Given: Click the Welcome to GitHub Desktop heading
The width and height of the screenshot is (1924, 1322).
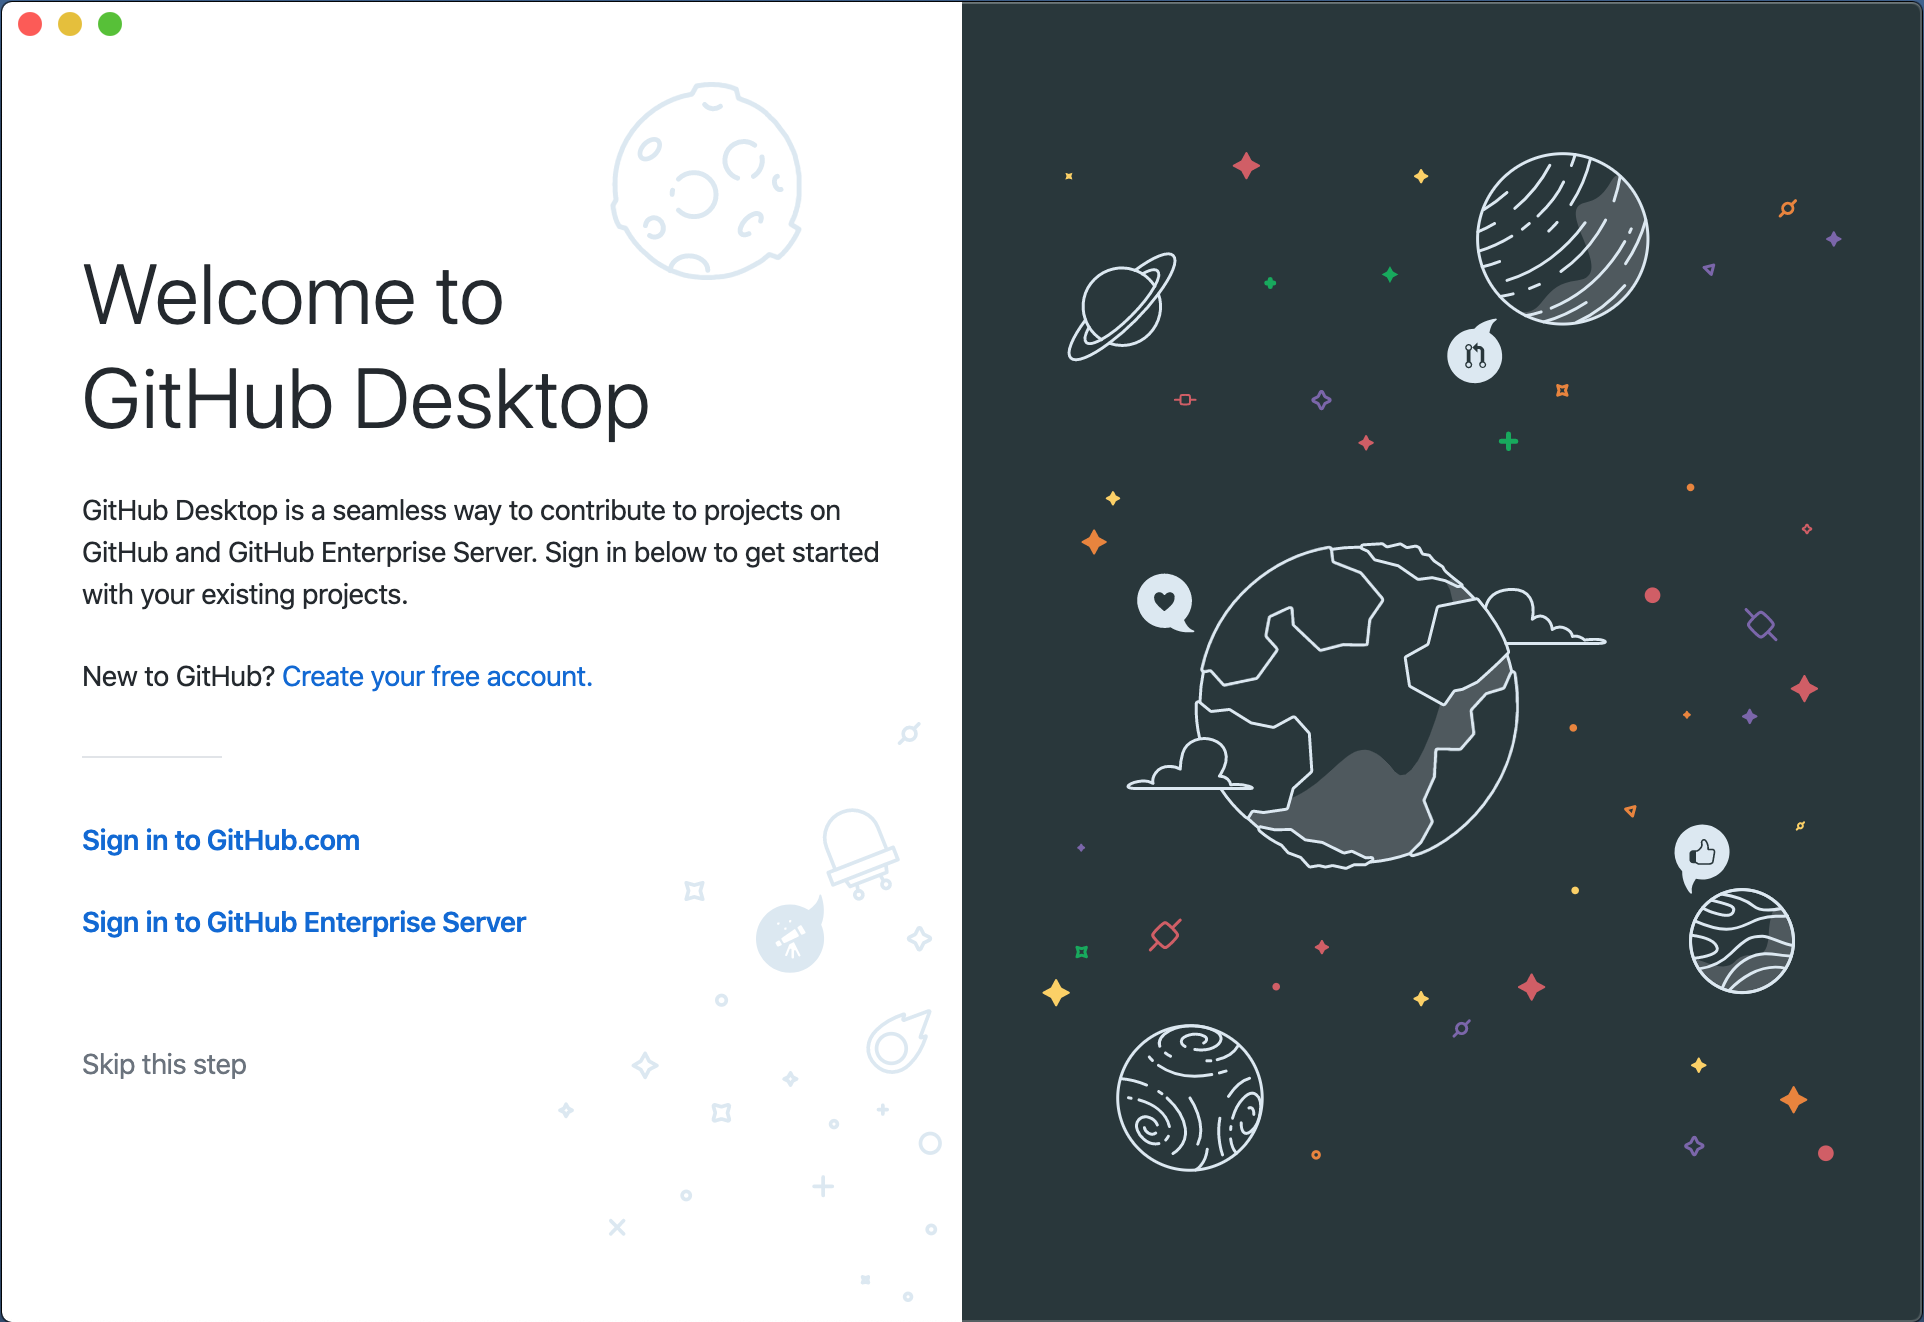Looking at the screenshot, I should tap(366, 347).
